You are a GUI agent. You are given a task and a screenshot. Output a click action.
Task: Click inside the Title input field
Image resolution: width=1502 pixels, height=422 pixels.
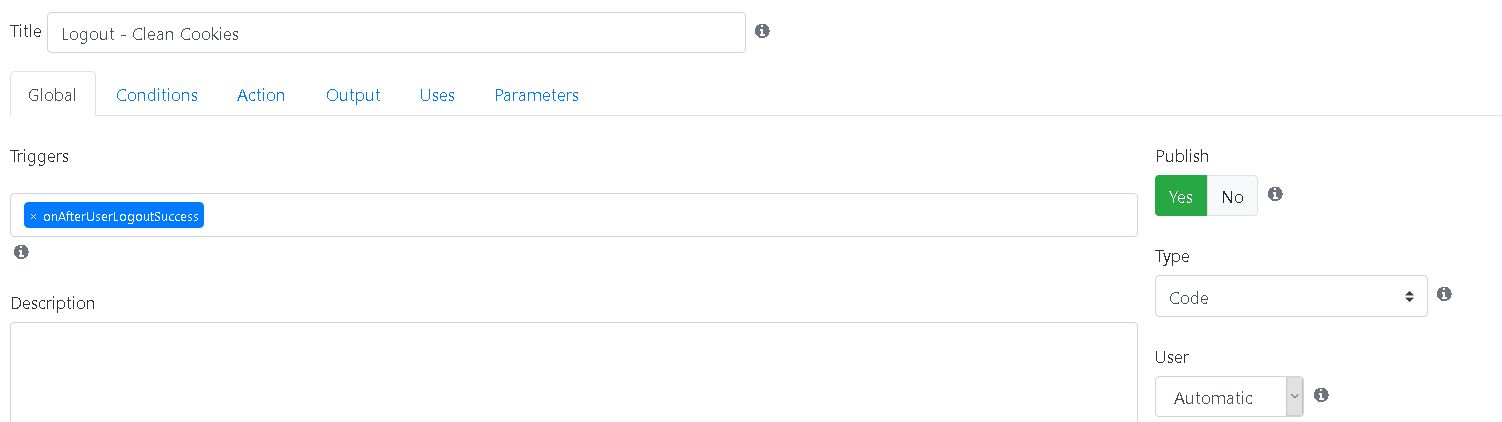click(x=396, y=32)
